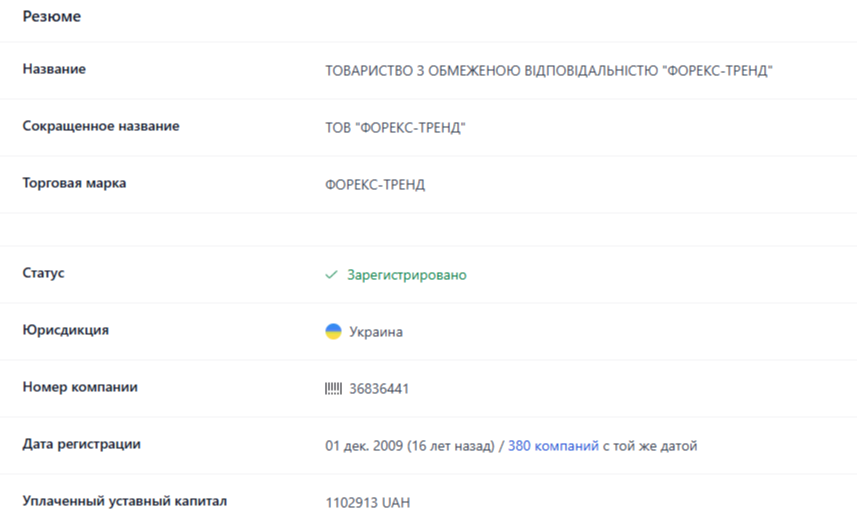Click the Уплаченный уставный капитал label
This screenshot has width=857, height=519.
pyautogui.click(x=125, y=501)
